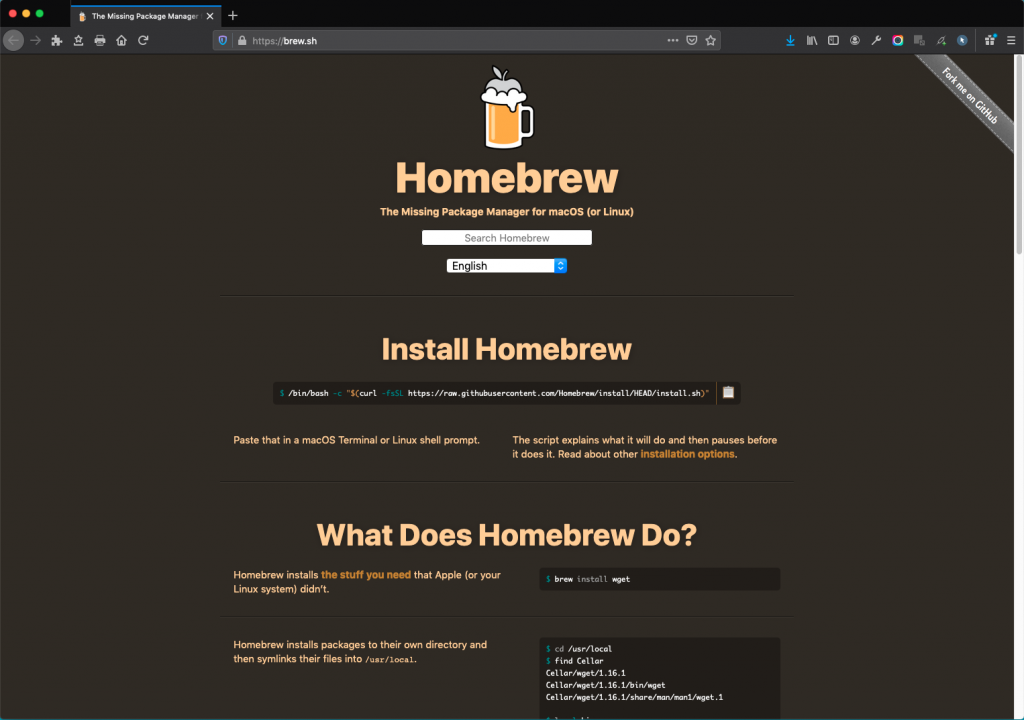
Task: Open the installation options link
Action: coord(687,454)
